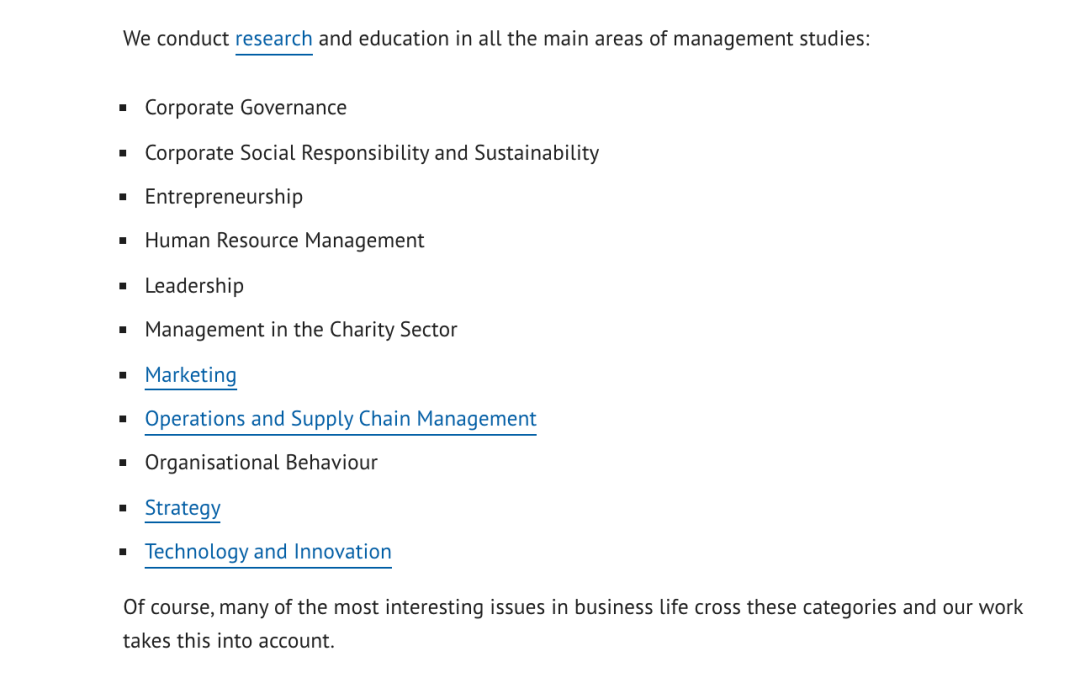This screenshot has height=683, width=1080.
Task: Click the Corporate Governance list item
Action: [245, 108]
